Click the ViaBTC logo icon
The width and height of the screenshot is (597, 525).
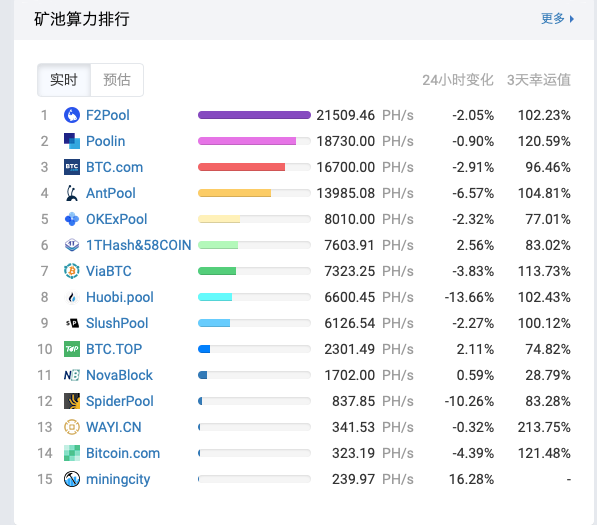(x=72, y=271)
